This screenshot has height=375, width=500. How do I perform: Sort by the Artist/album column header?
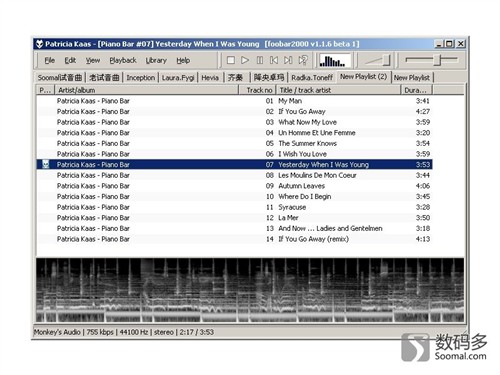[x=146, y=90]
